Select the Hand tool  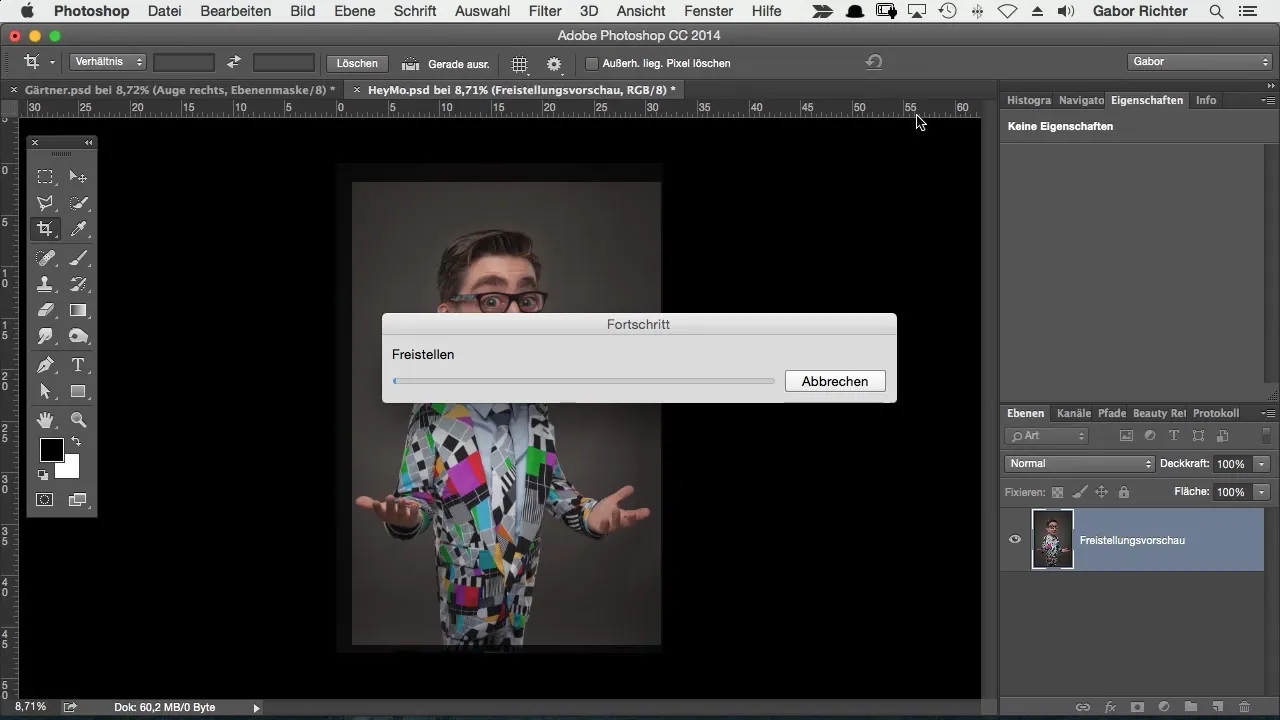(45, 420)
